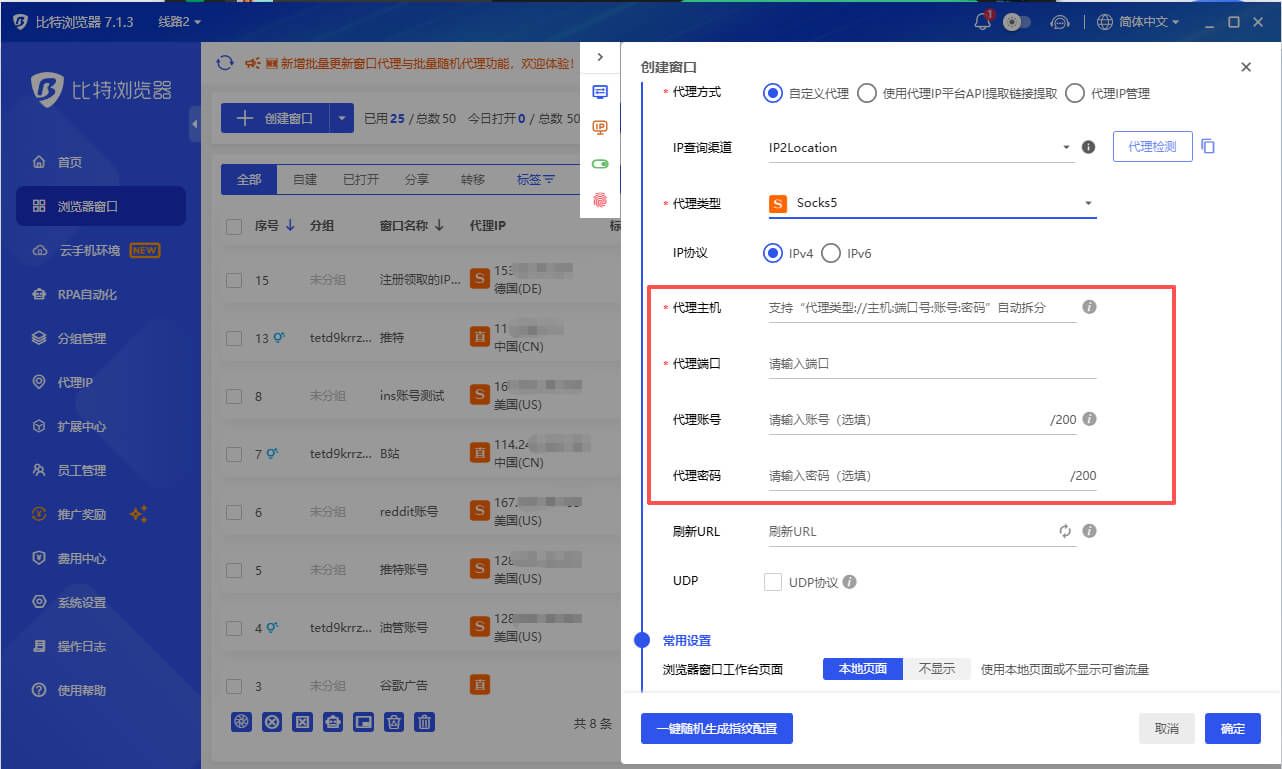Viewport: 1282px width, 769px height.
Task: Check the reddit账号 row checkbox
Action: pos(234,512)
